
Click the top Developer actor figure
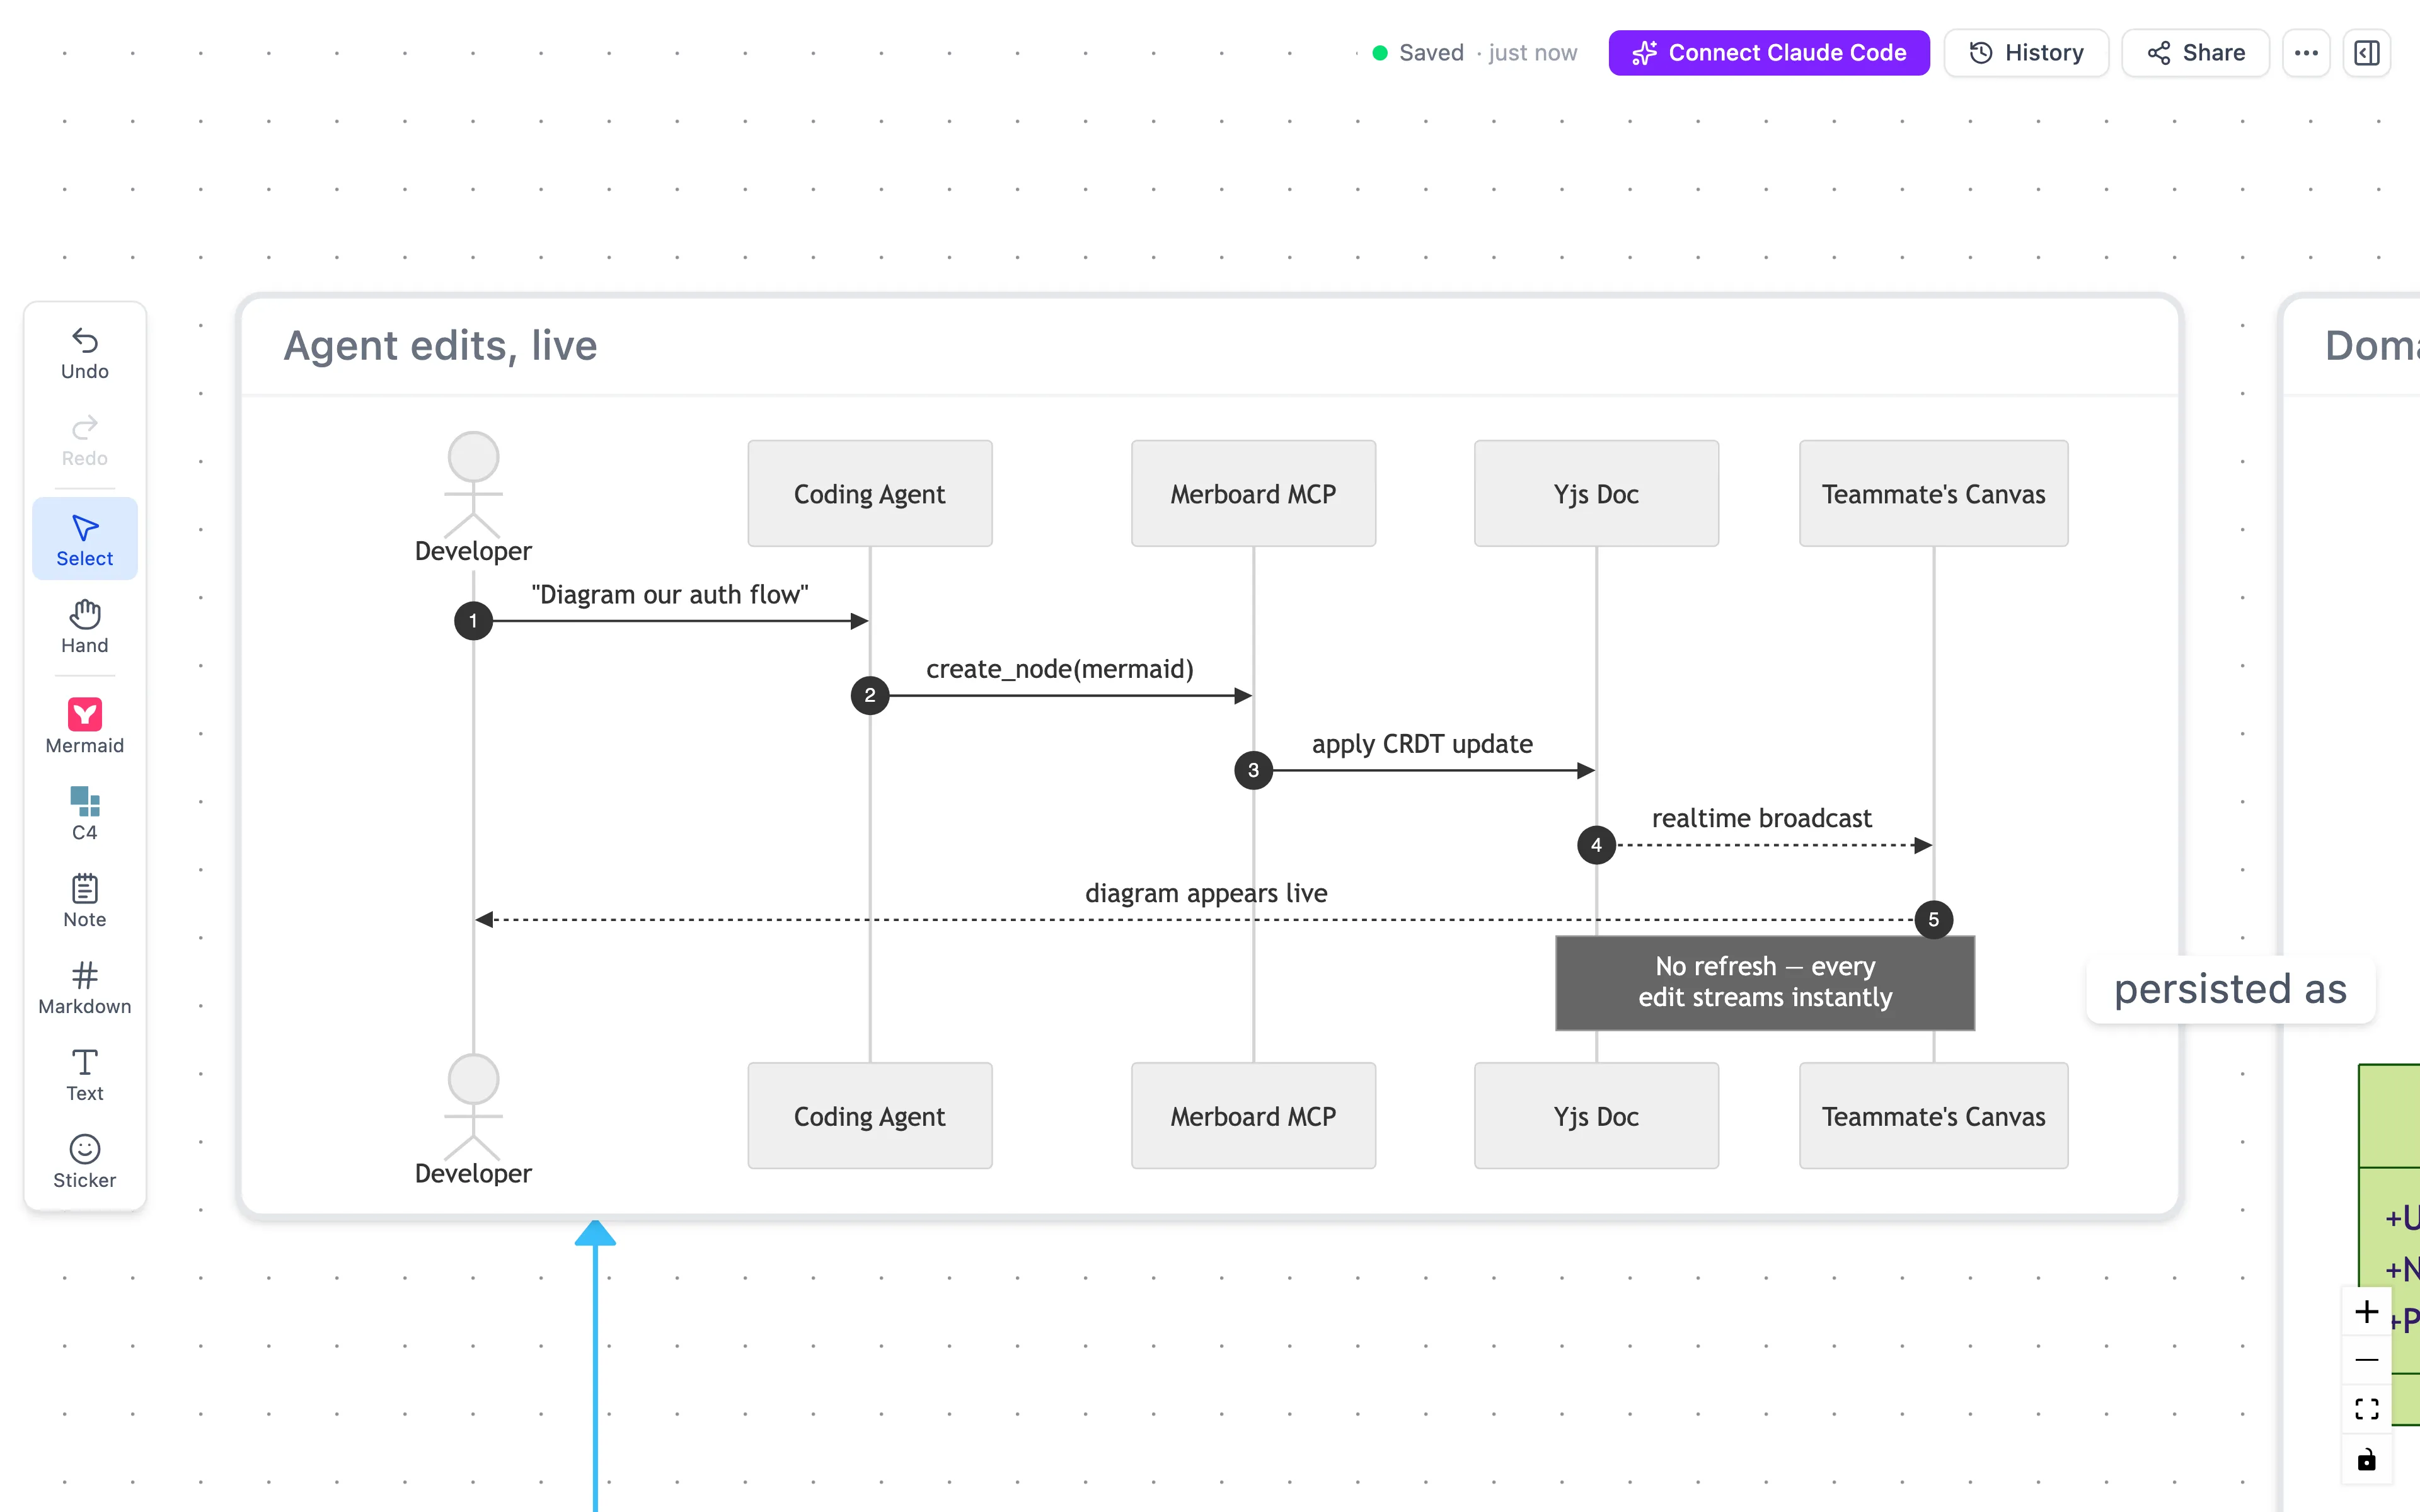(x=473, y=497)
